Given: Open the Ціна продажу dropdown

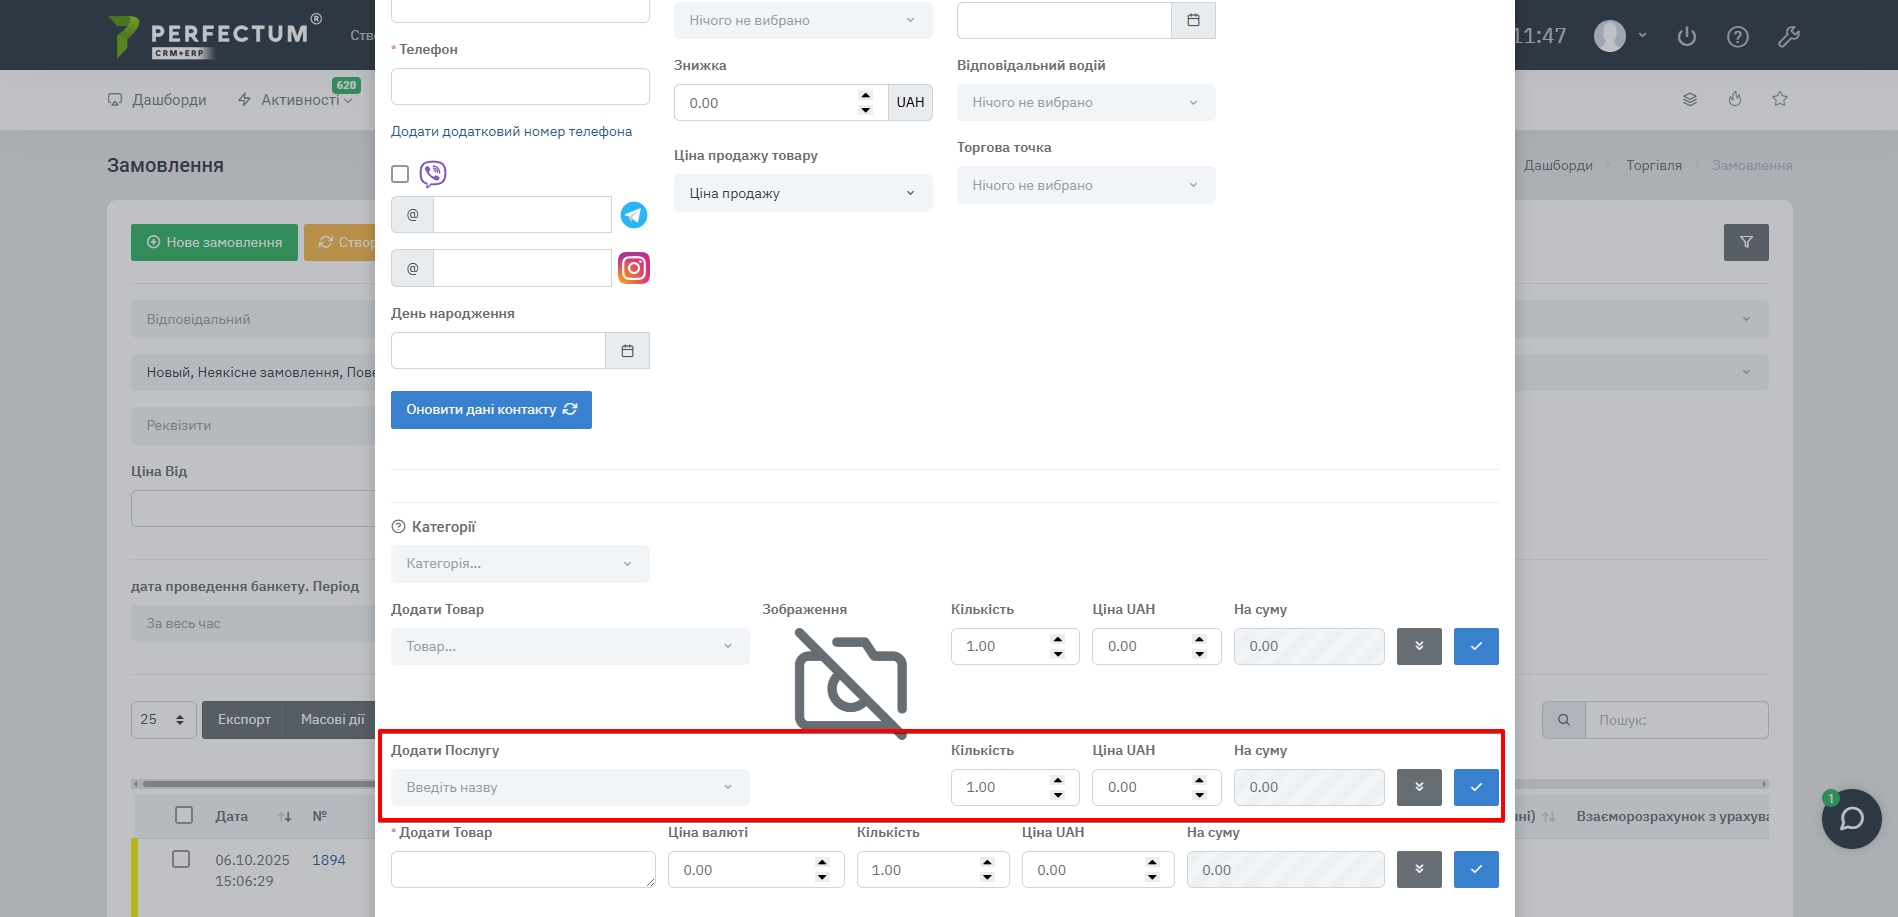Looking at the screenshot, I should (x=802, y=193).
